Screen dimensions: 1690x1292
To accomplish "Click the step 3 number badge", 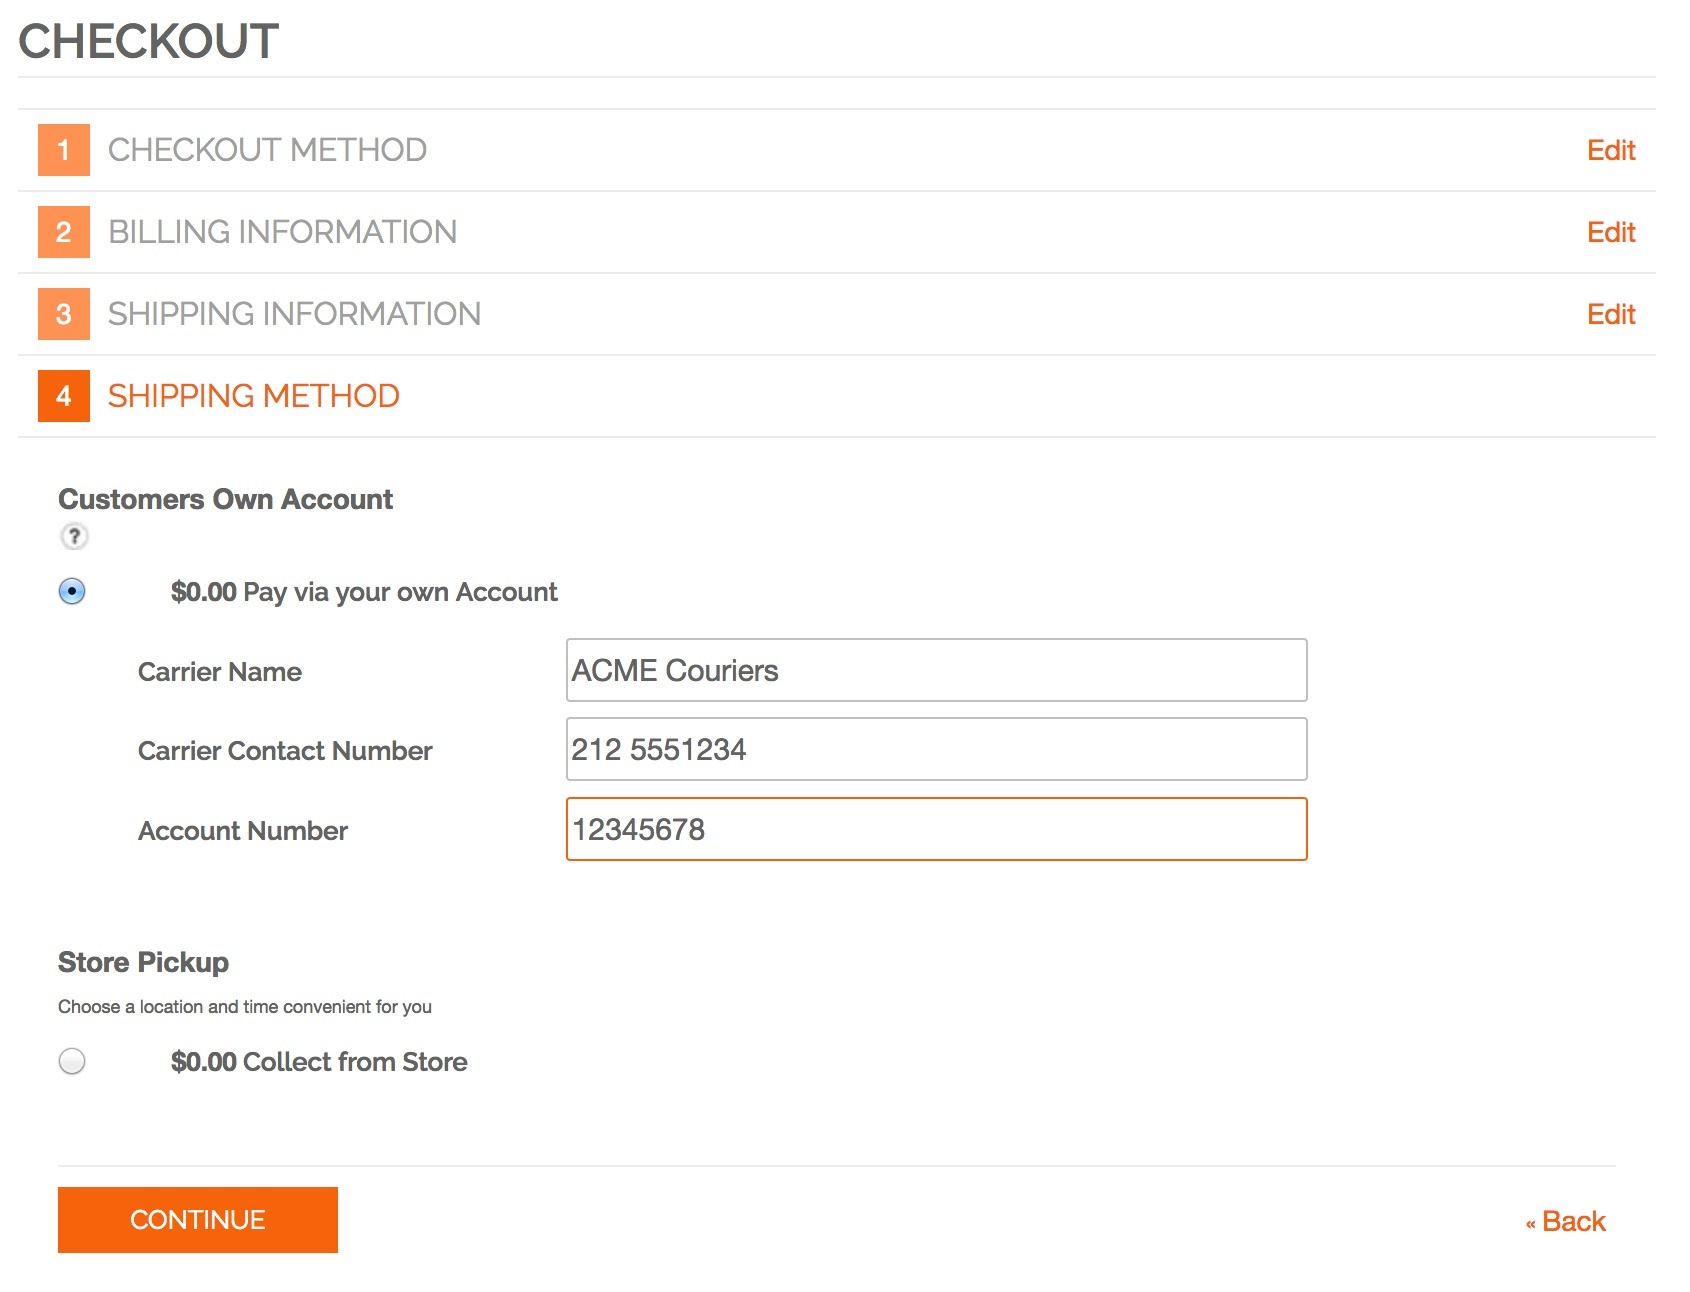I will pyautogui.click(x=64, y=314).
